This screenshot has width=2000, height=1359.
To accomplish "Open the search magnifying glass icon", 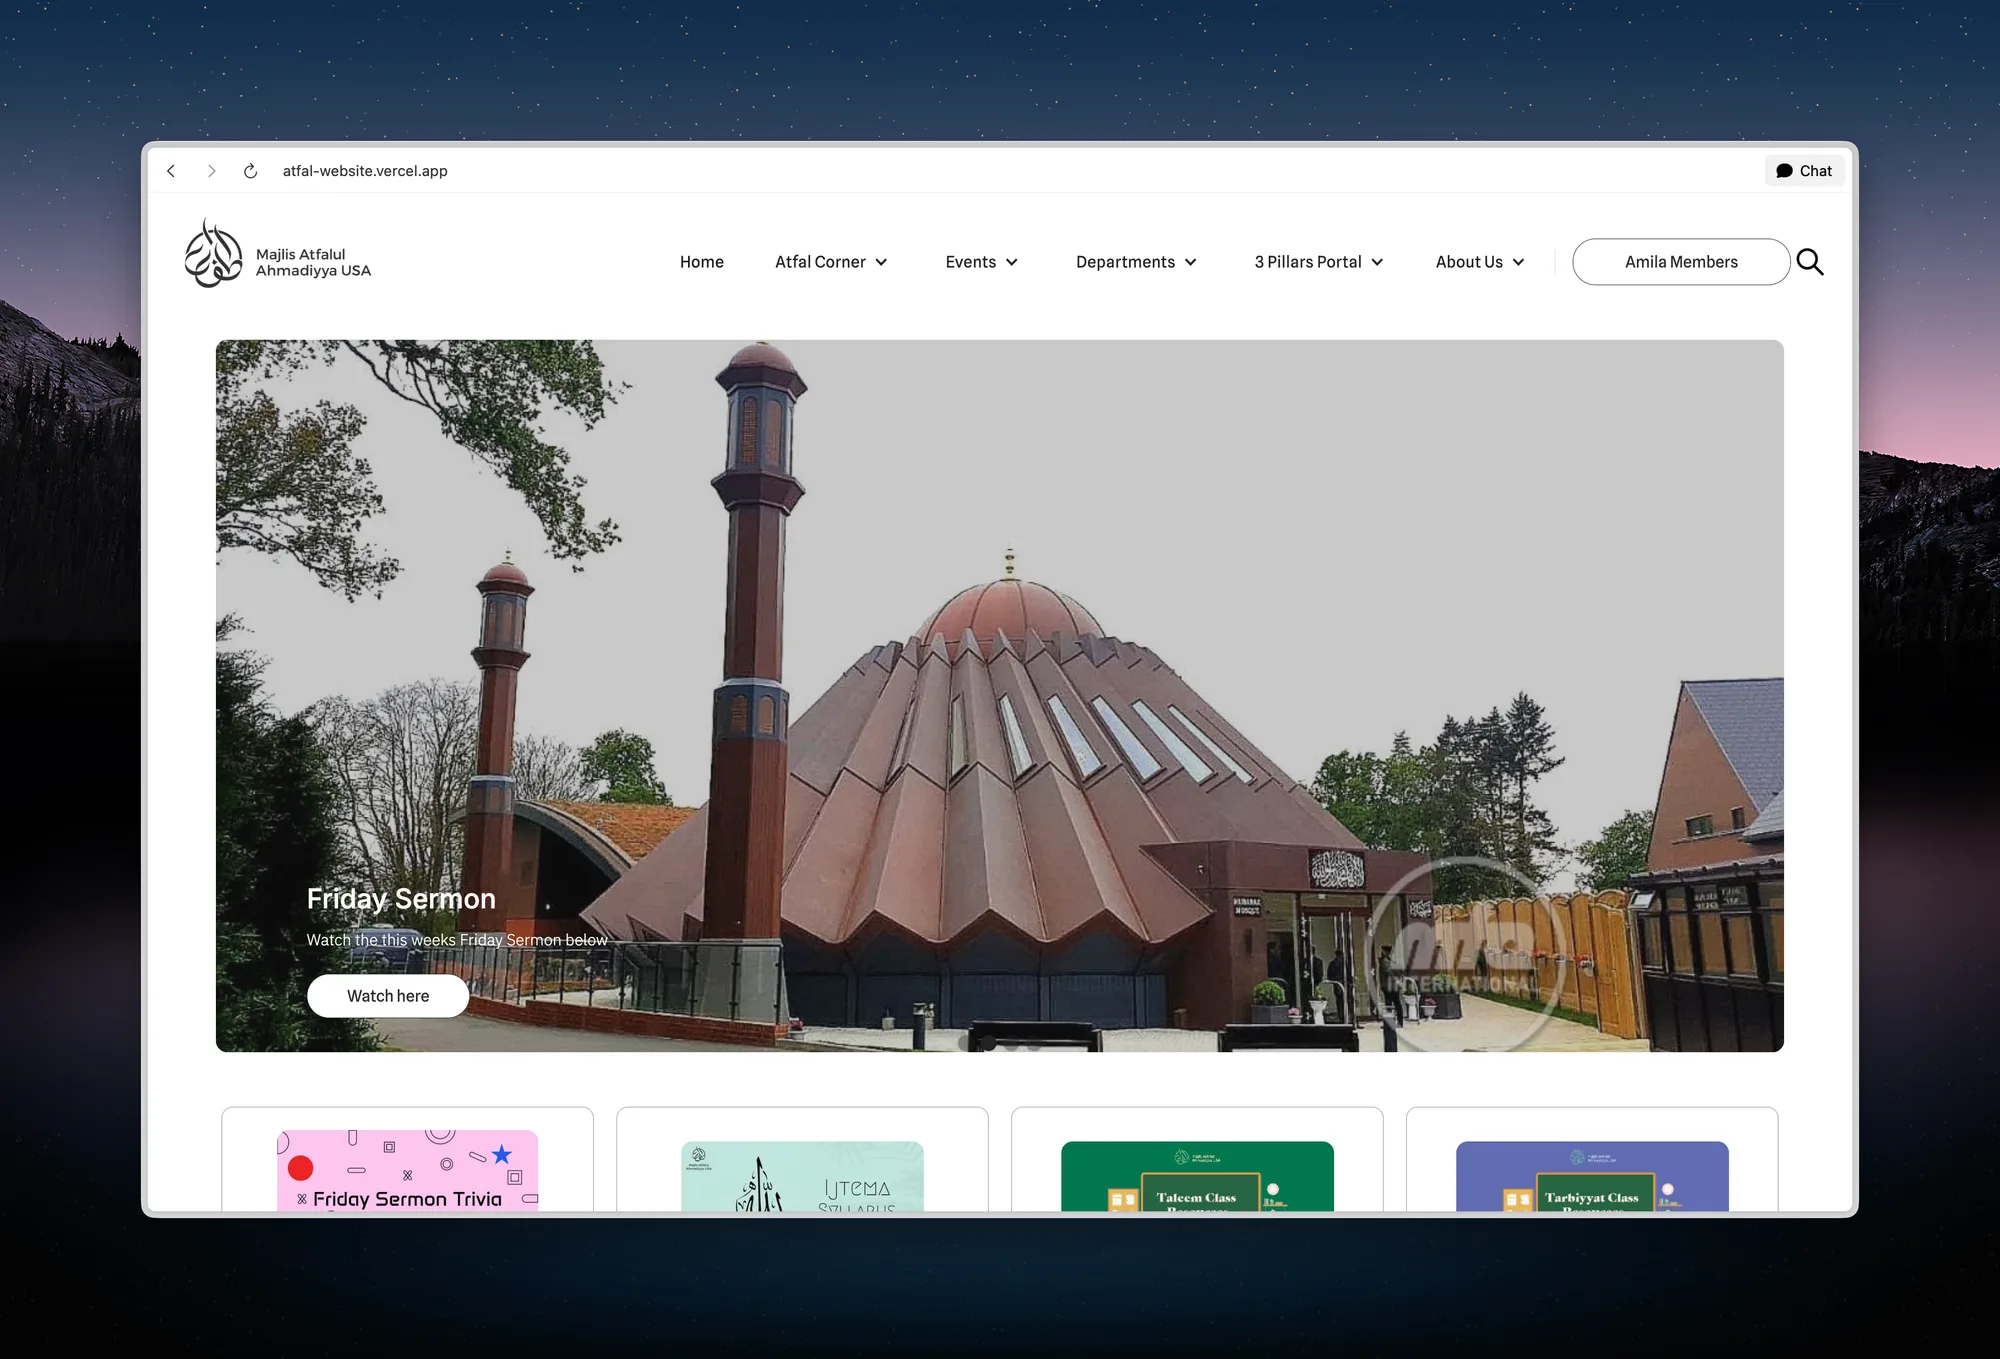I will [1810, 261].
